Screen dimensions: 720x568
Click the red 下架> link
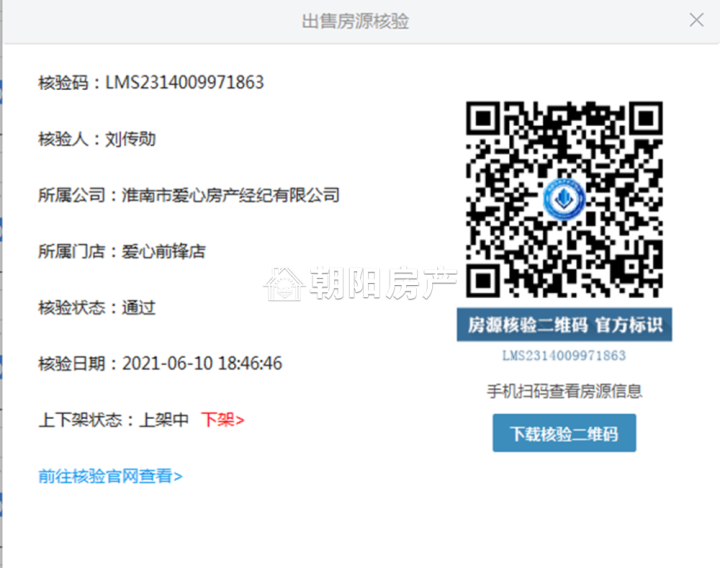point(222,420)
